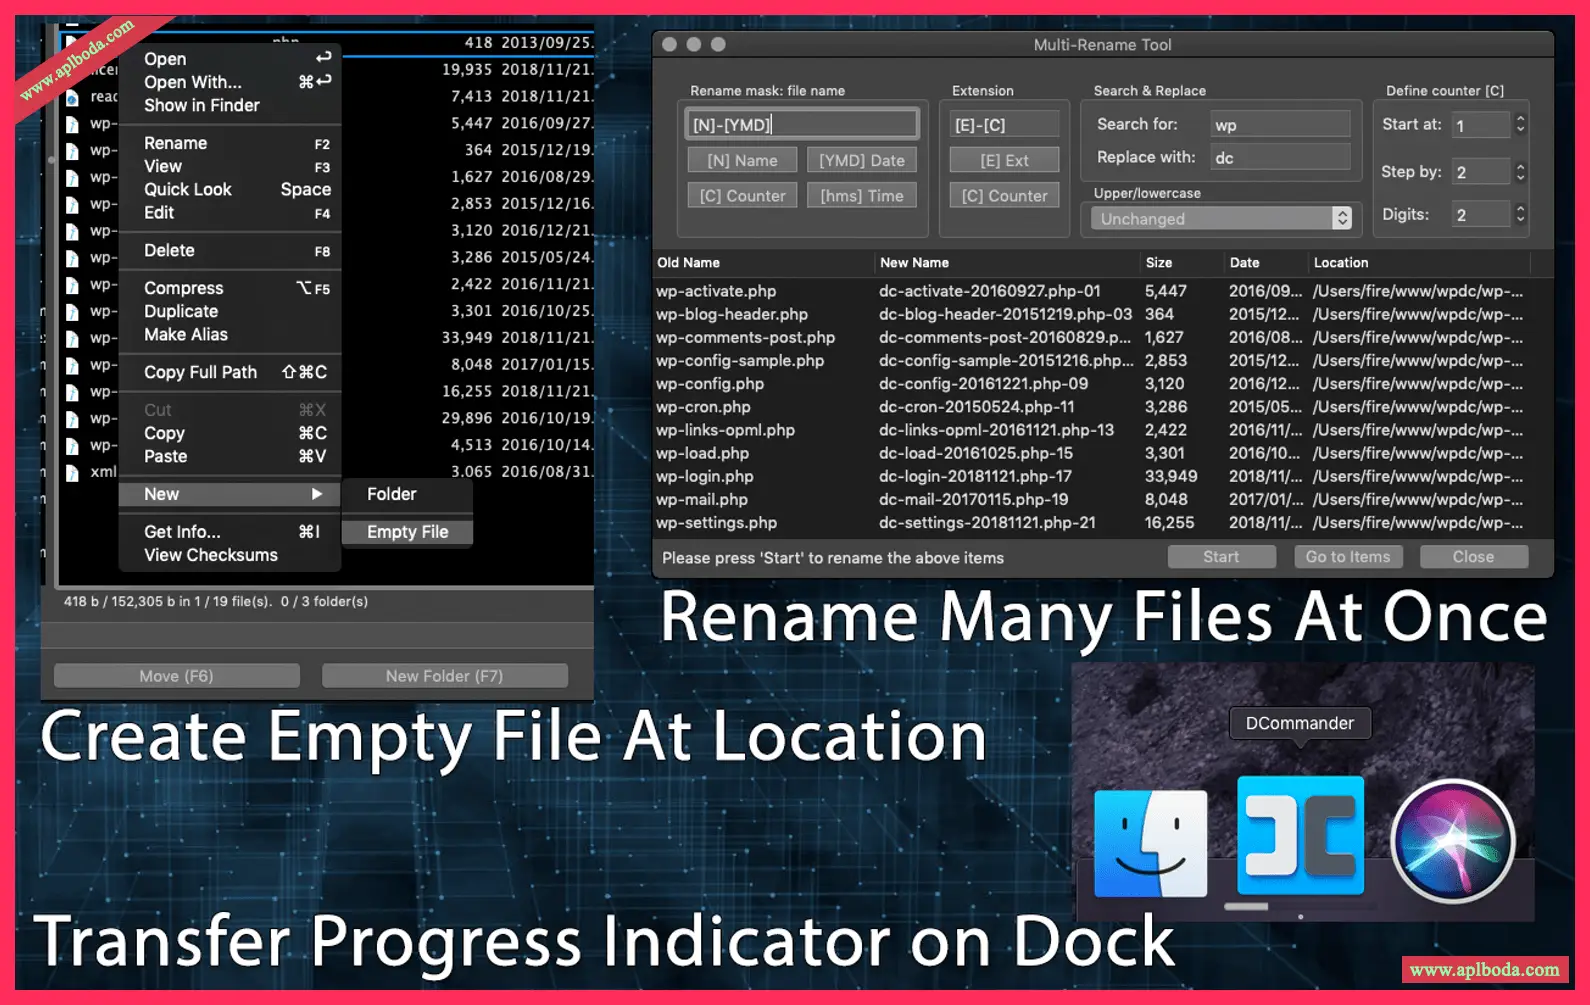Open the Upper/lowercase Unchanged dropdown
This screenshot has width=1590, height=1005.
point(1220,219)
